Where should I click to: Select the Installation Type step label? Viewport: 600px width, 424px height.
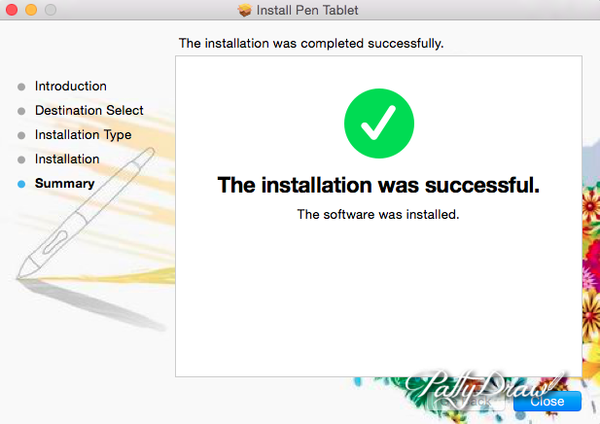pyautogui.click(x=83, y=134)
